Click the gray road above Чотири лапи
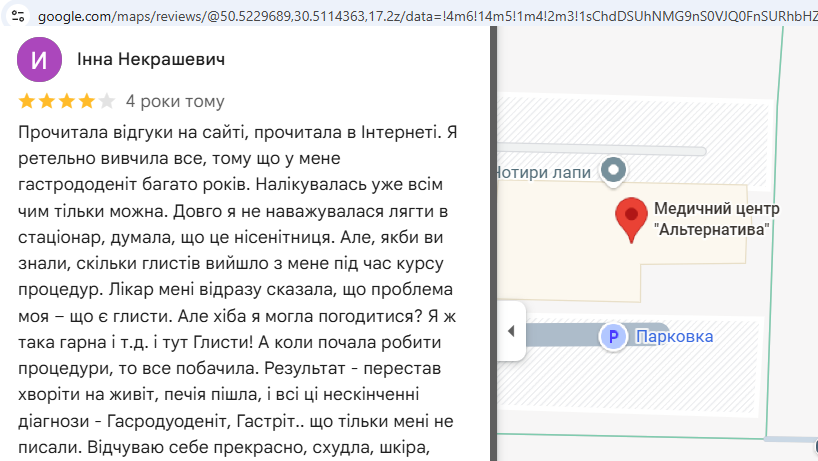This screenshot has height=461, width=818. [x=602, y=151]
